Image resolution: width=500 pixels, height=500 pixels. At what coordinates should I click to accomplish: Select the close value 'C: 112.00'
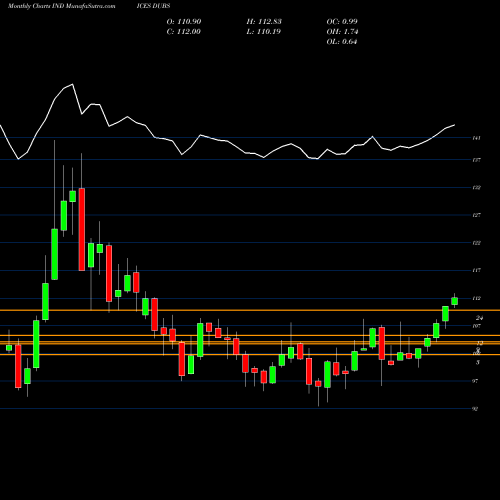point(184,32)
